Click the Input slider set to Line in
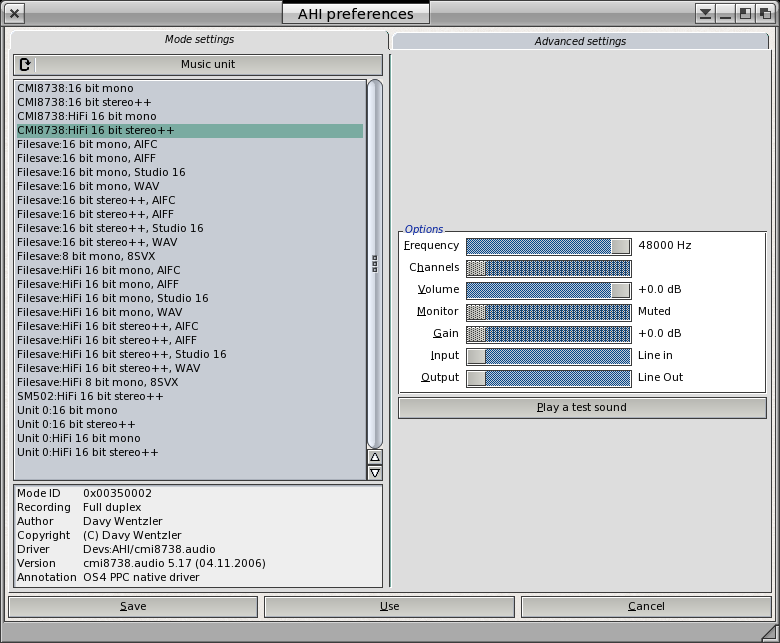This screenshot has height=643, width=780. 548,356
